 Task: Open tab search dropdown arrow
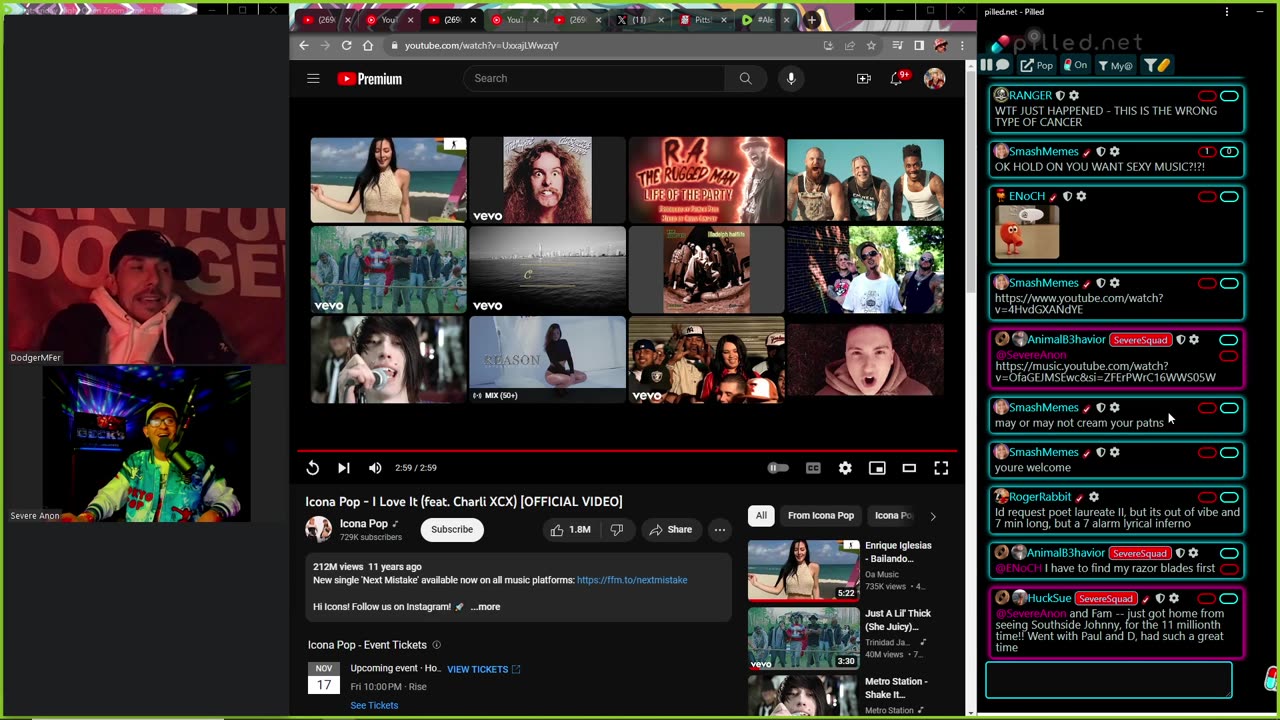868,10
